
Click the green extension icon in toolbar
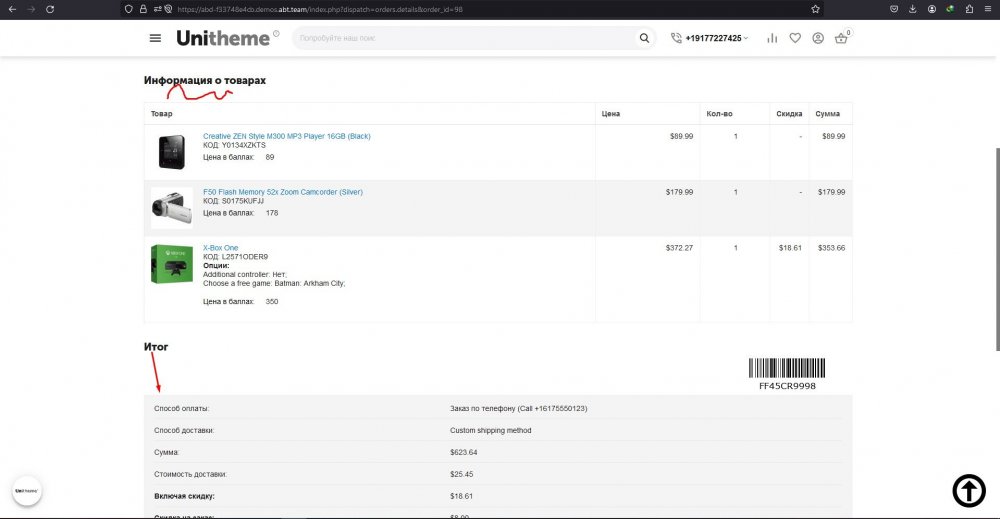point(950,10)
